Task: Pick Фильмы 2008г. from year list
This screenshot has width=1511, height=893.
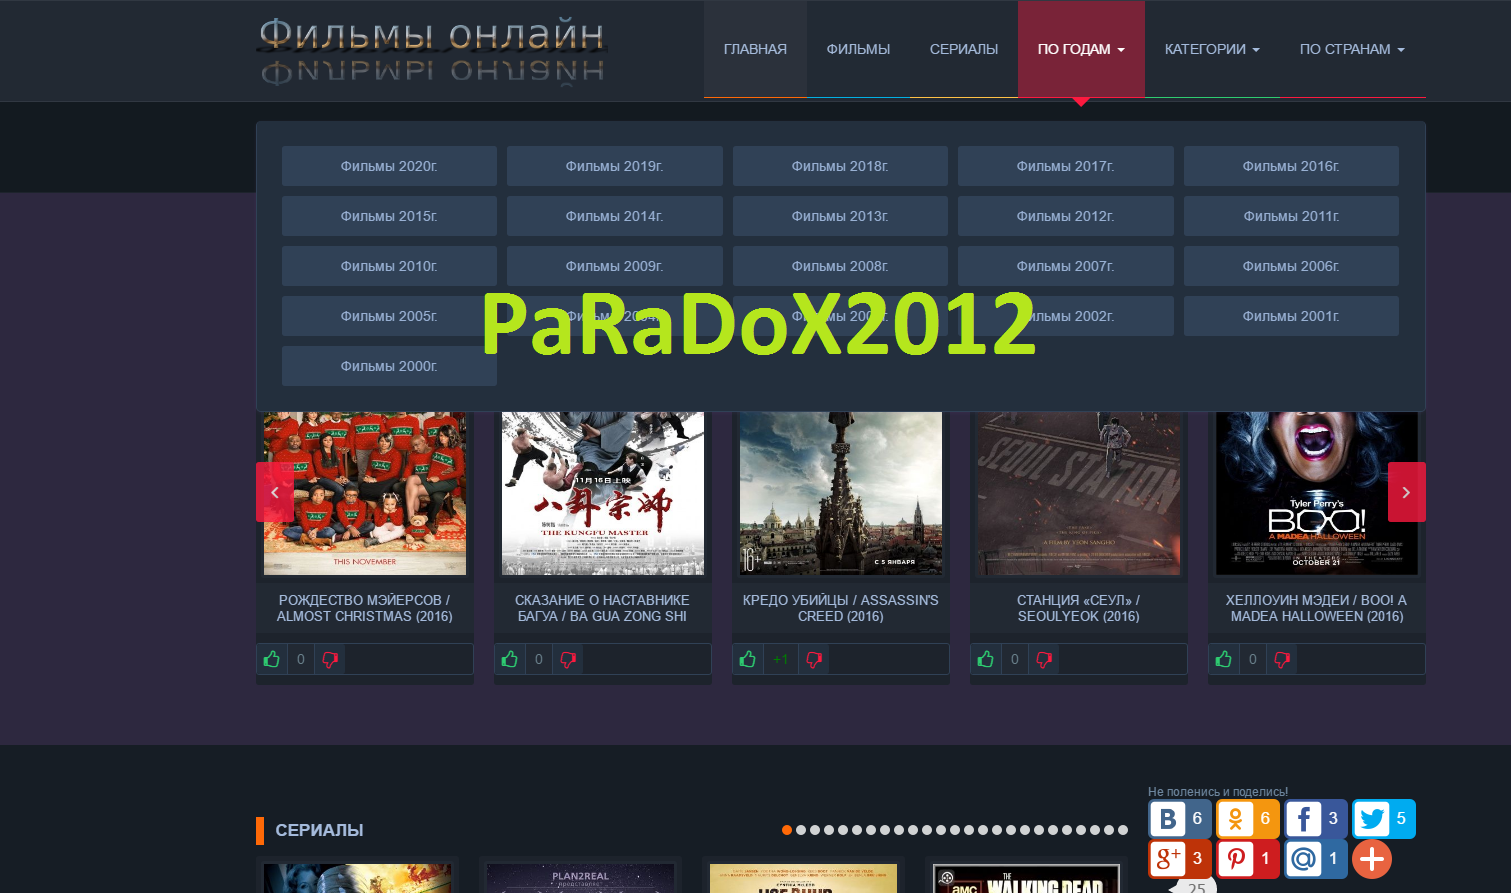Action: pos(840,266)
